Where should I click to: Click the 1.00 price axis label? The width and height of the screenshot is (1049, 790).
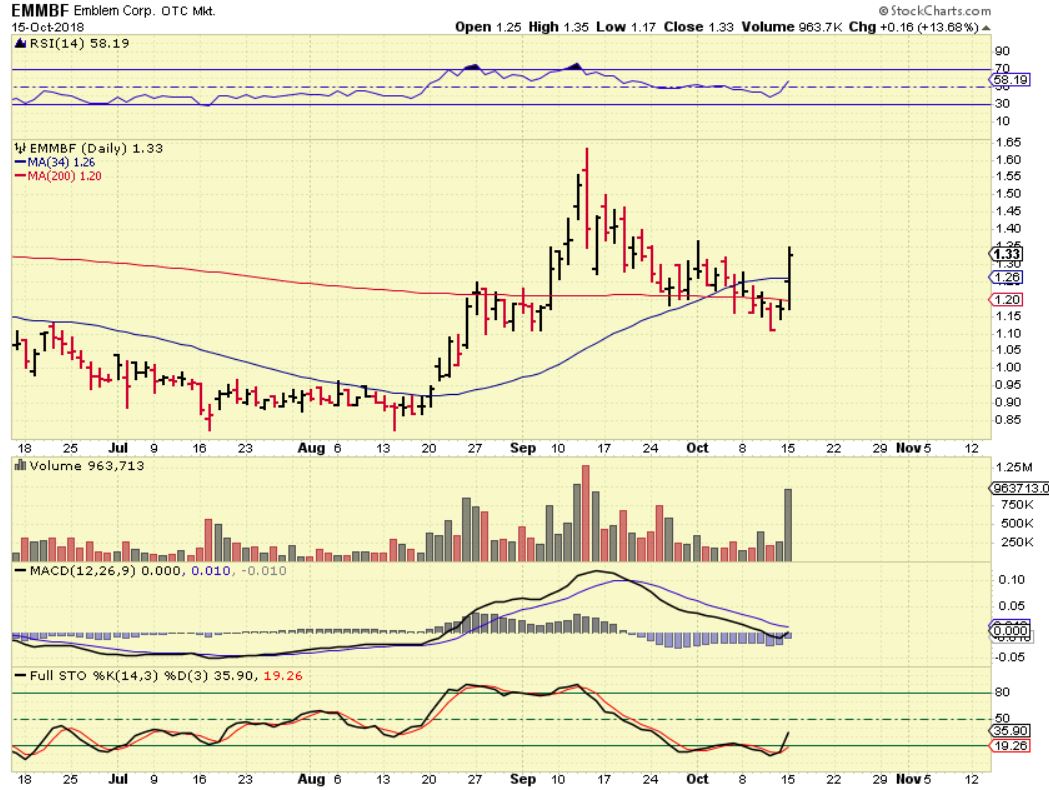coord(1009,367)
